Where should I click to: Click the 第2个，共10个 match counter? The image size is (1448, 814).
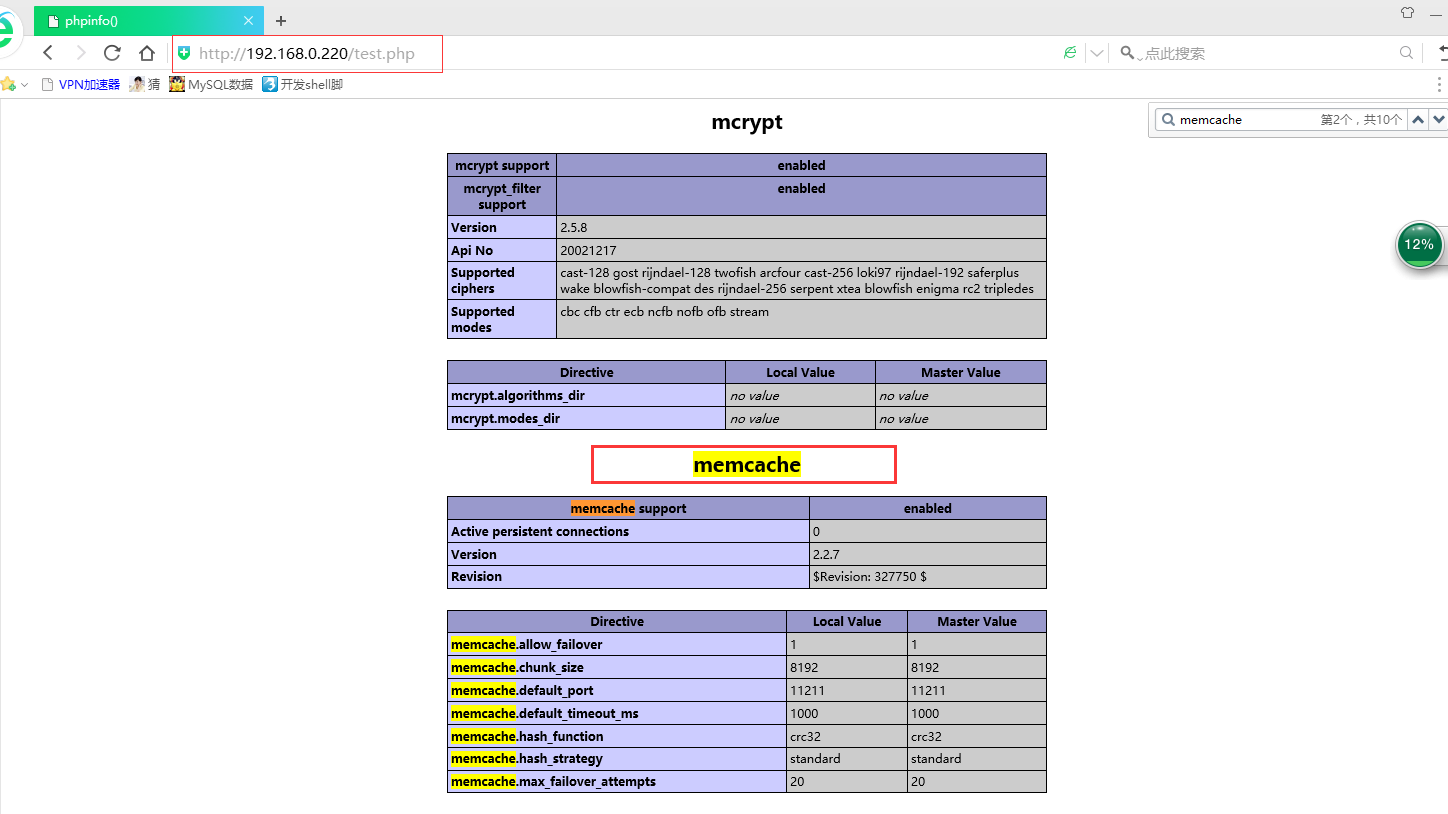1361,120
